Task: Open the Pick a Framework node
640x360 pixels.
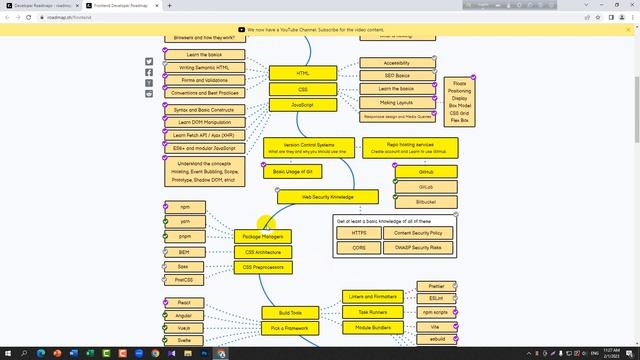Action: coord(290,328)
